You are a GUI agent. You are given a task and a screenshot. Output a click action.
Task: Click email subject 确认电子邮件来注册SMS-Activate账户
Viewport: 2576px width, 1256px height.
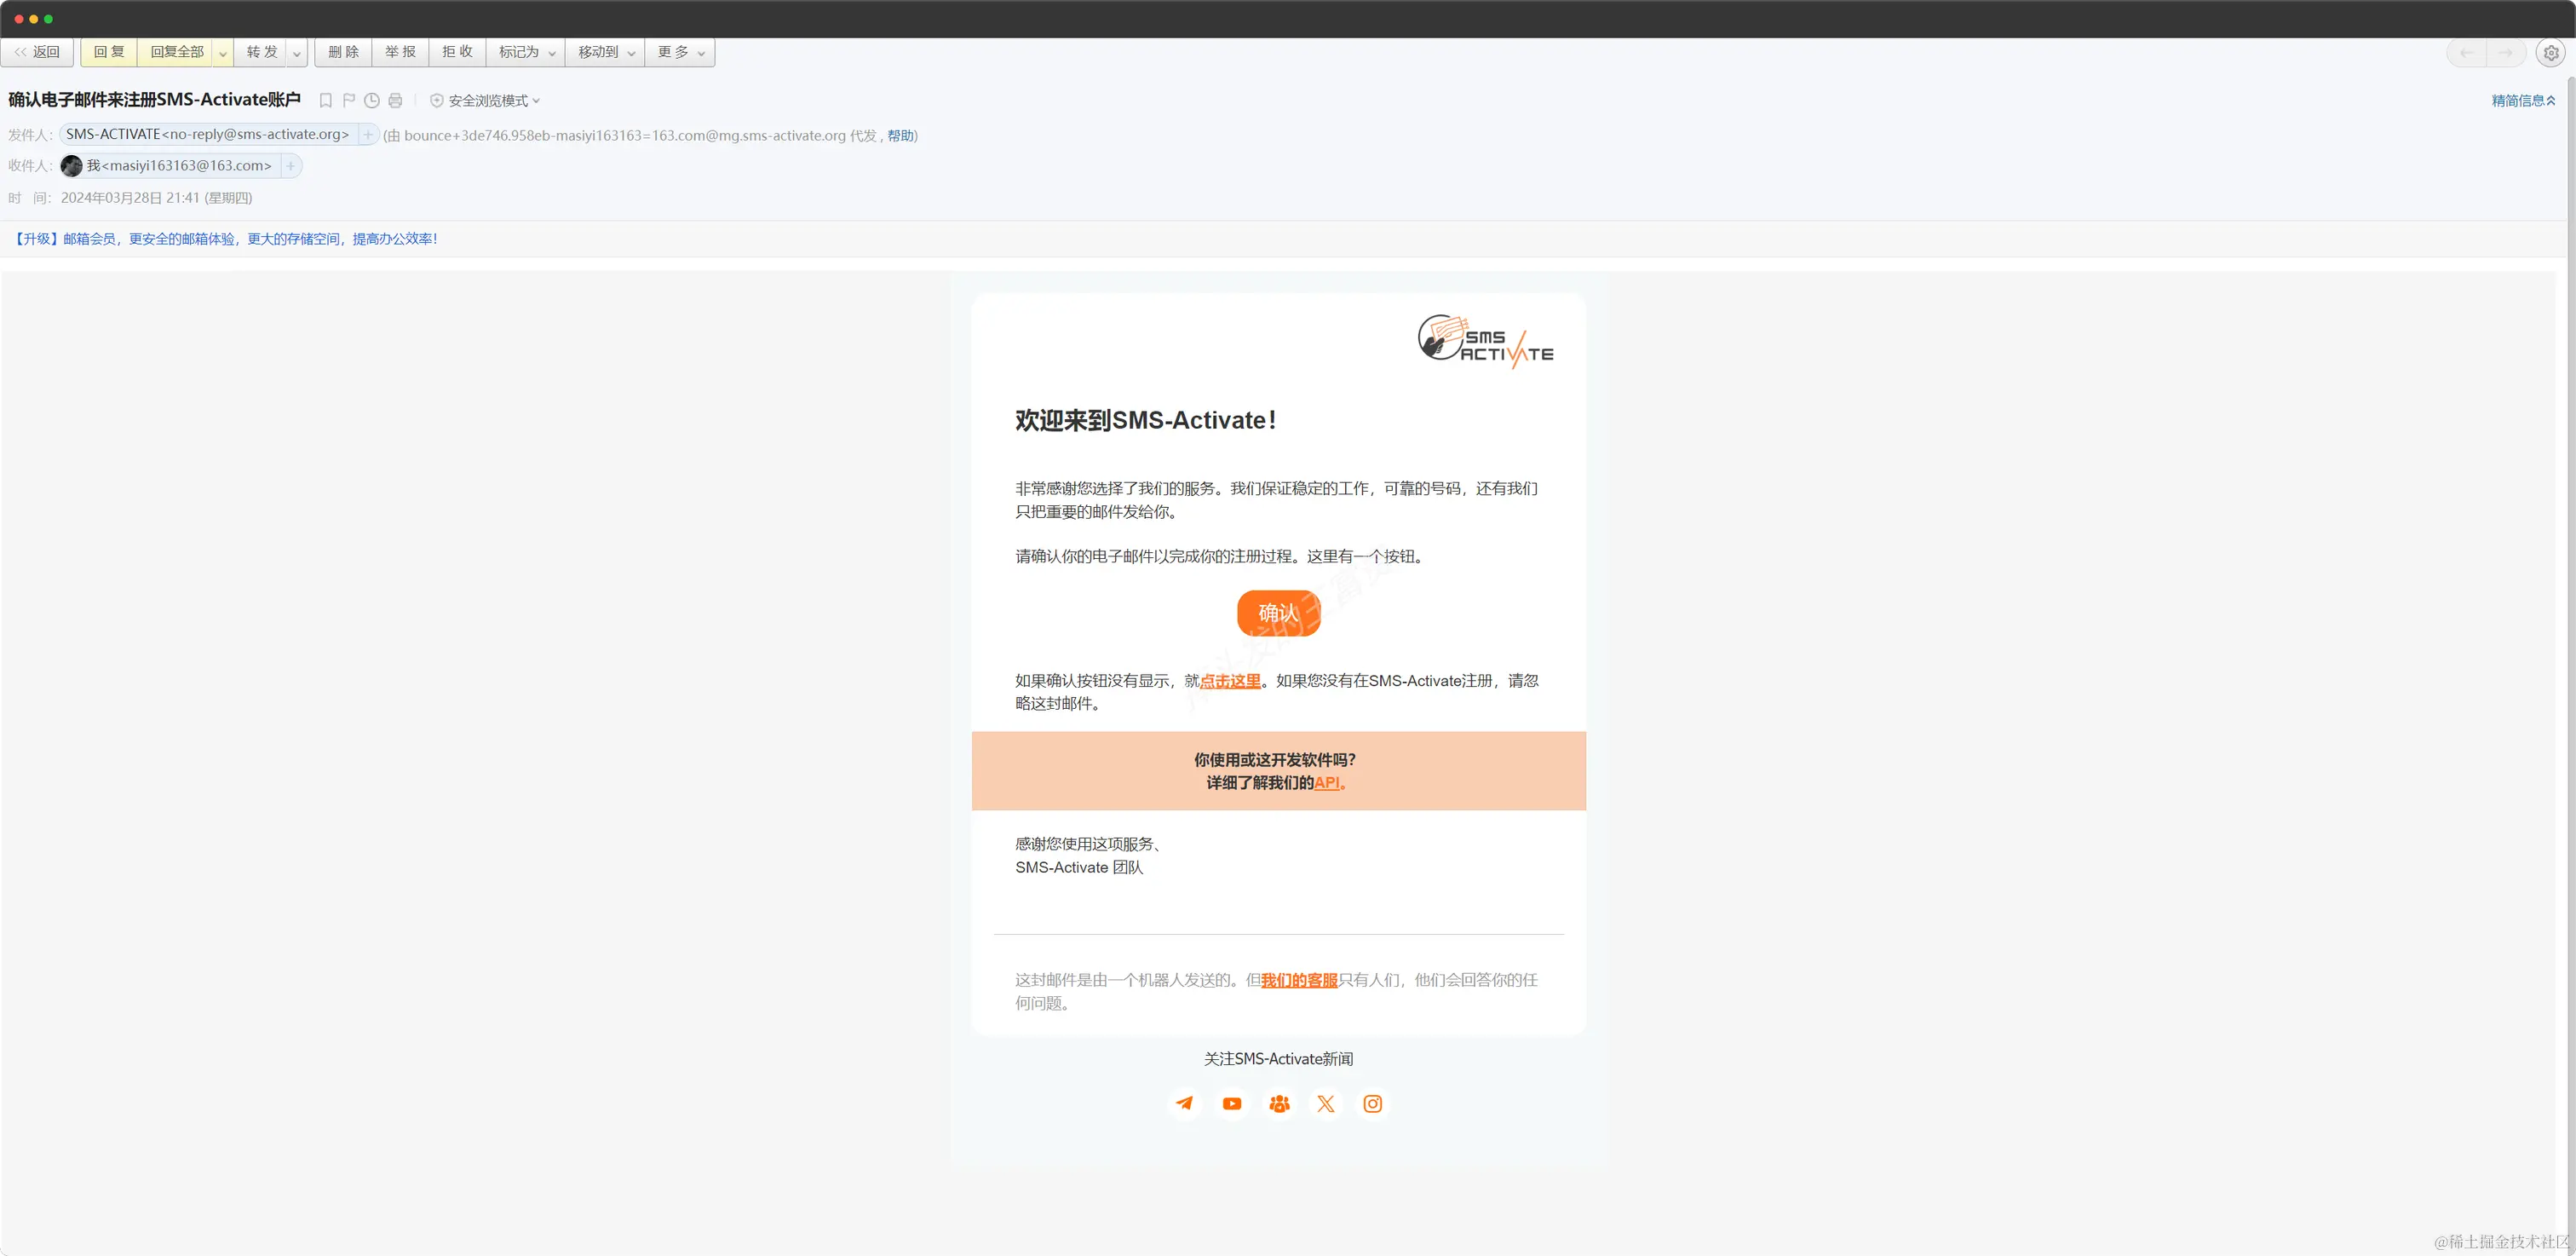pyautogui.click(x=155, y=100)
